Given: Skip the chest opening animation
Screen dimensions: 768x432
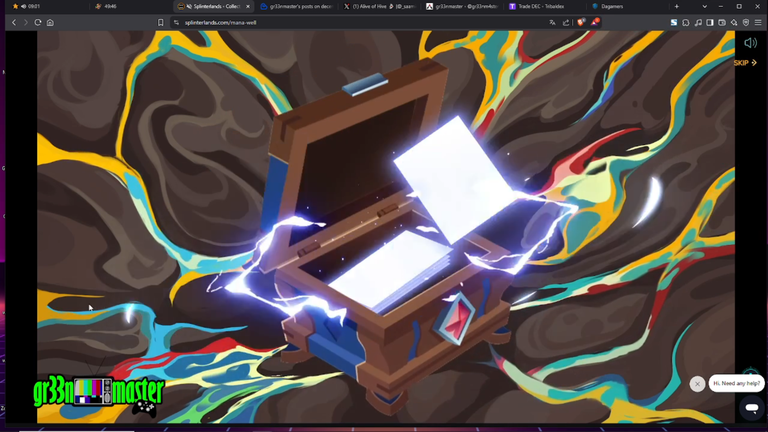Looking at the screenshot, I should 745,63.
